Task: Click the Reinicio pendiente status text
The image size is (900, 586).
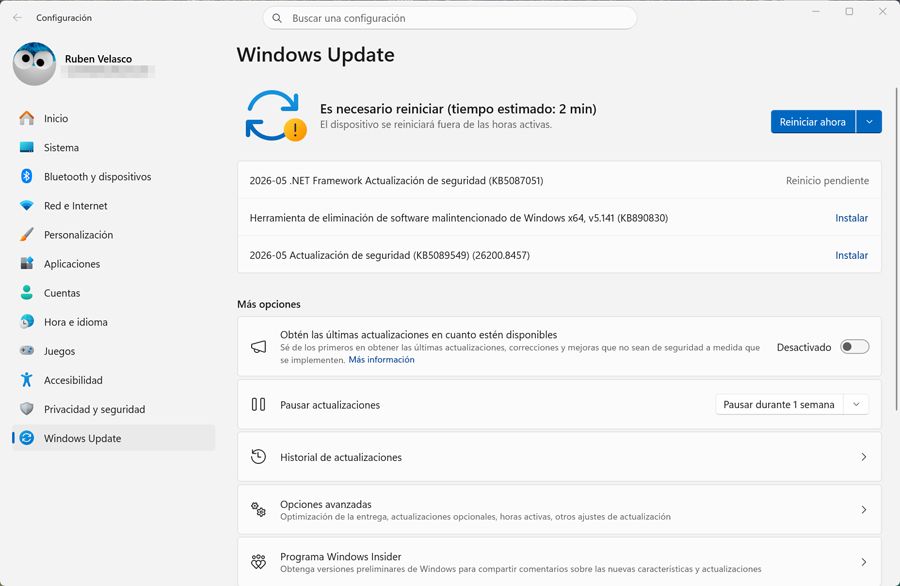Action: (827, 181)
